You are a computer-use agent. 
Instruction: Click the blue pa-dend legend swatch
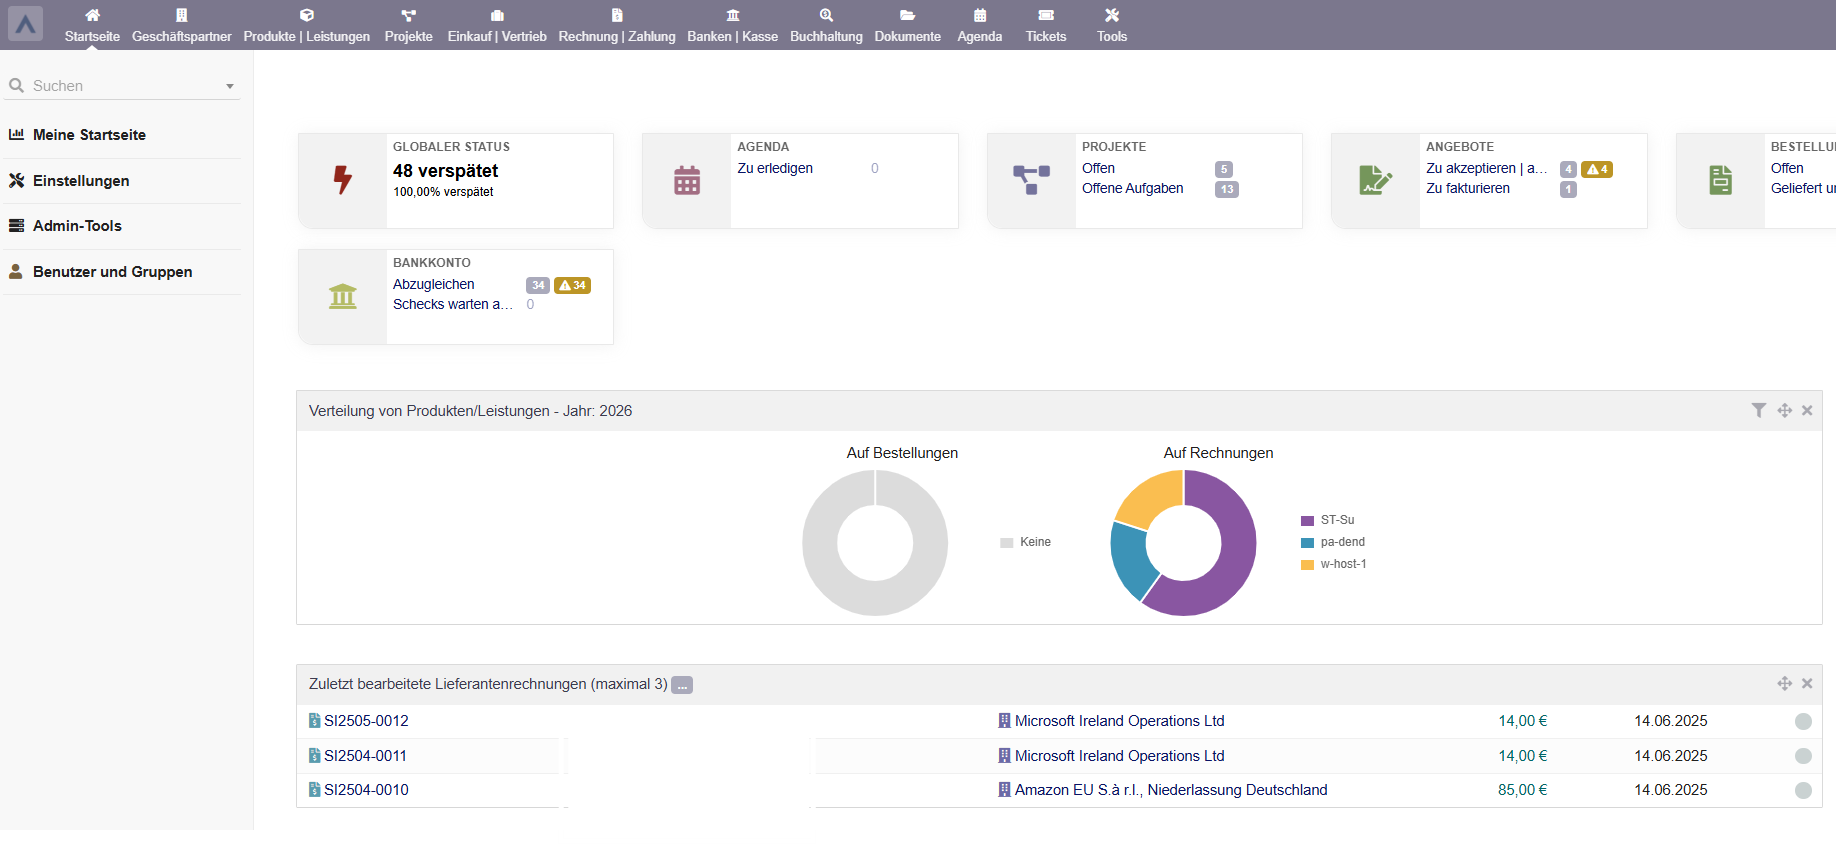point(1307,543)
